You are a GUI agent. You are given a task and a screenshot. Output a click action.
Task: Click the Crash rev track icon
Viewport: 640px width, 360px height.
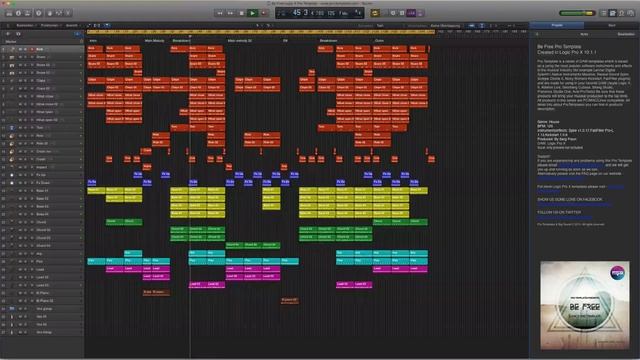(x=11, y=151)
